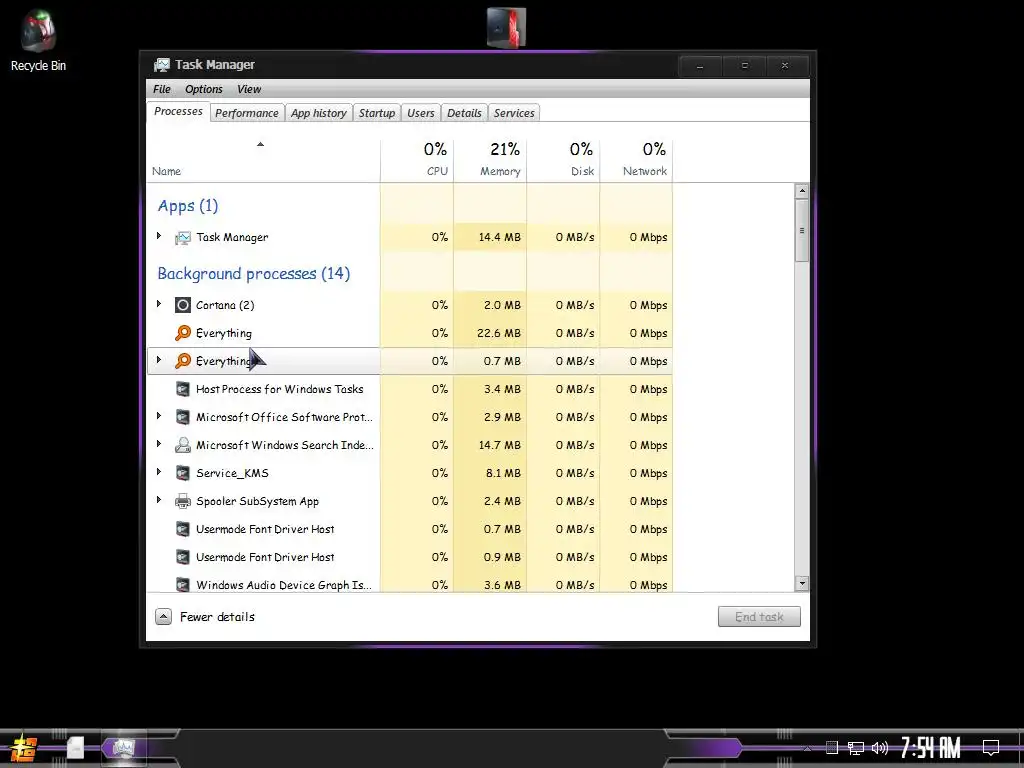Expand the Spooler SubSystem App row

pos(159,500)
